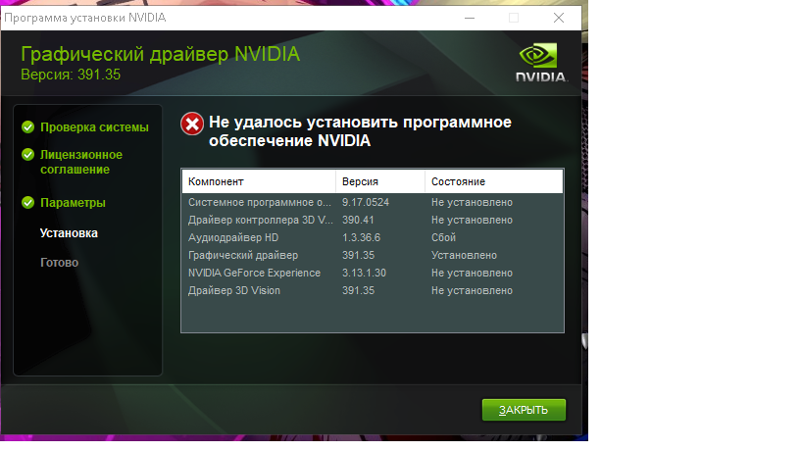This screenshot has width=800, height=451.
Task: Select the Лицензионное соглашение step
Action: [x=81, y=162]
